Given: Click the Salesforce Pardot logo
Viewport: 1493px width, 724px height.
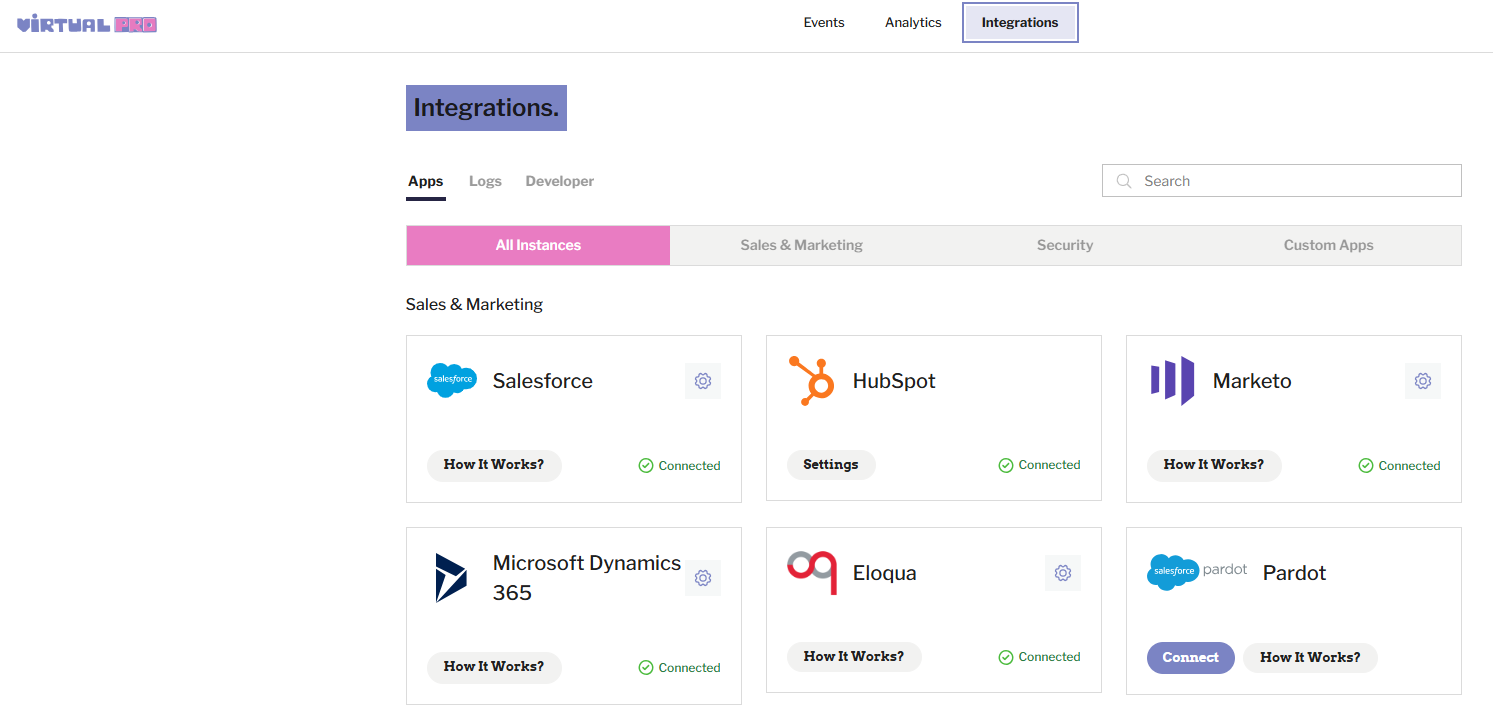Looking at the screenshot, I should pos(1197,572).
